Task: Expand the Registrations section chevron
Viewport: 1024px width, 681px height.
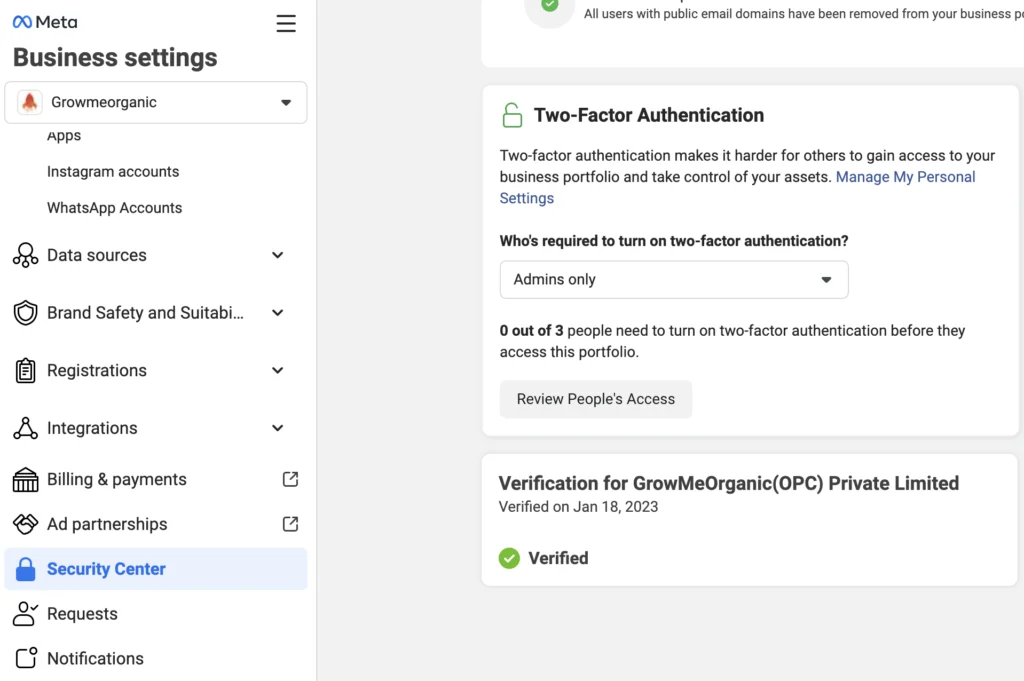Action: pyautogui.click(x=278, y=370)
